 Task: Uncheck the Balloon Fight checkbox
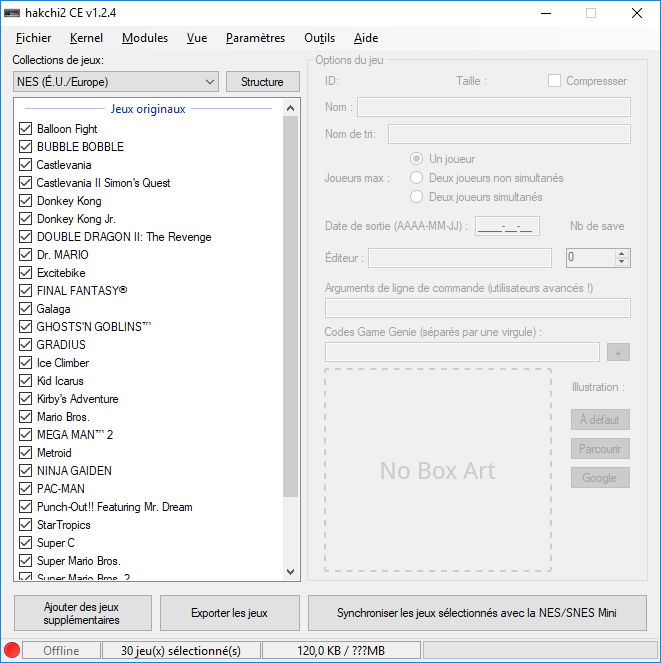click(x=25, y=129)
